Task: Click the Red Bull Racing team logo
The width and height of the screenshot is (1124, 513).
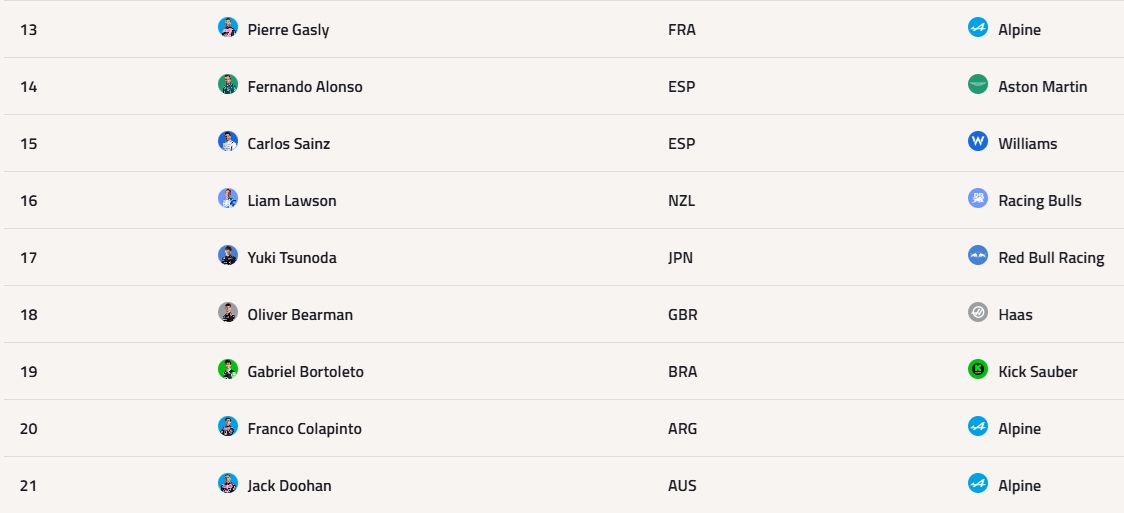Action: (978, 255)
